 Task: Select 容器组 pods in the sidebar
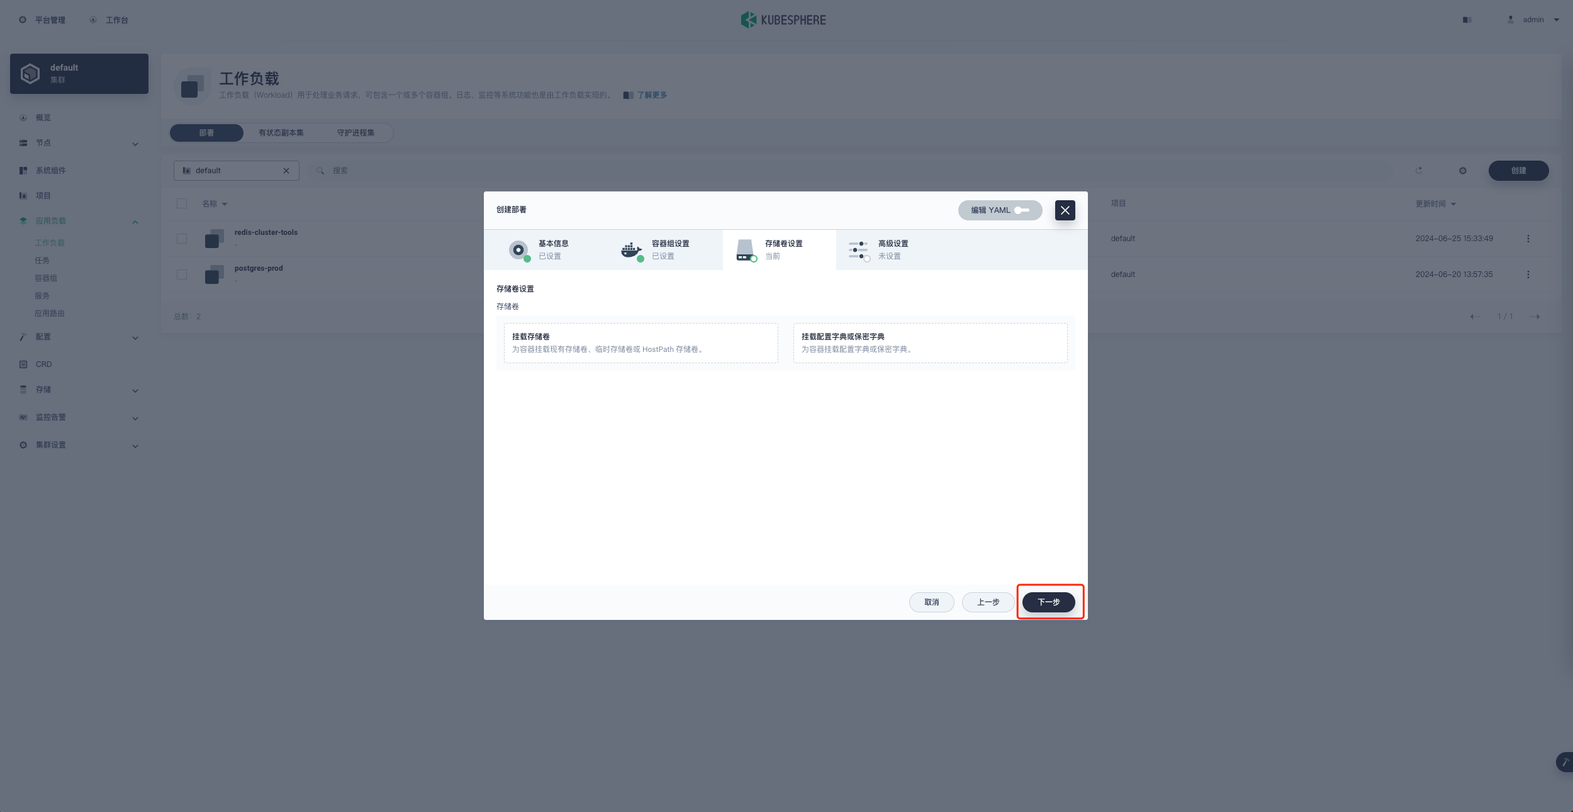(x=46, y=278)
